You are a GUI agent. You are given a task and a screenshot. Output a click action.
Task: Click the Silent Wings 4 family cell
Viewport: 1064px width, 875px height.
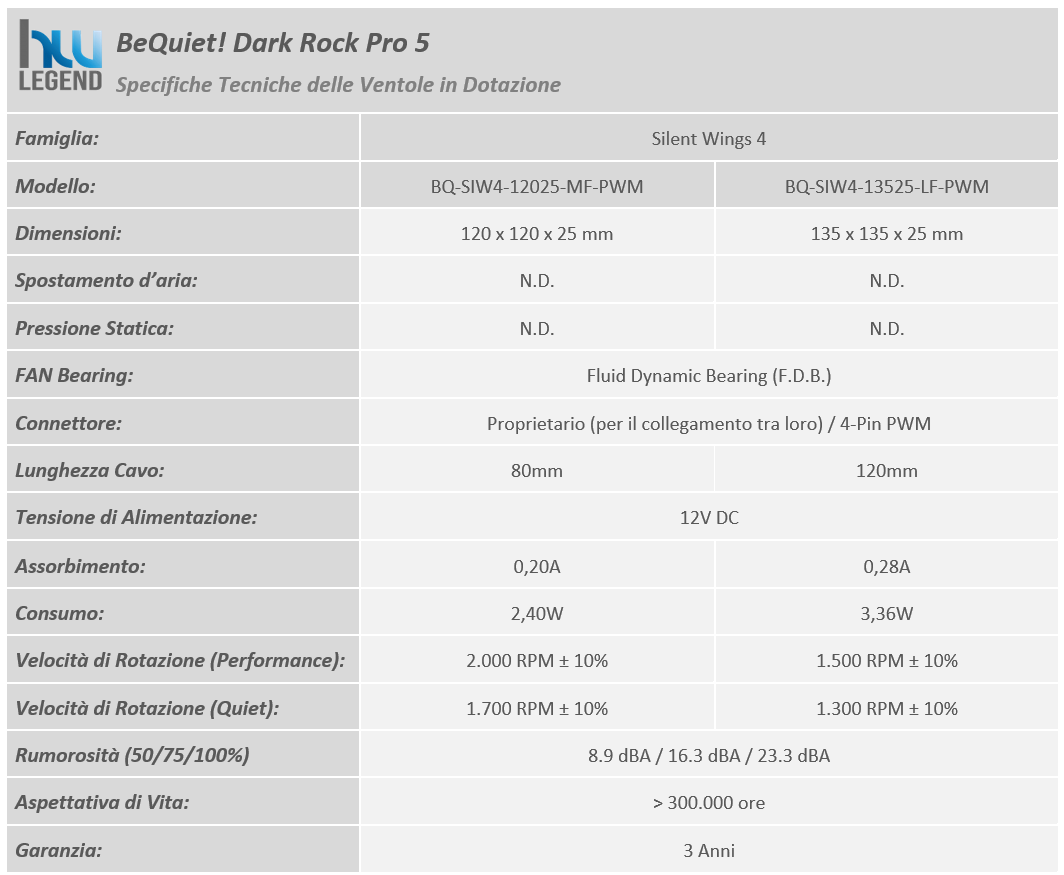(708, 138)
